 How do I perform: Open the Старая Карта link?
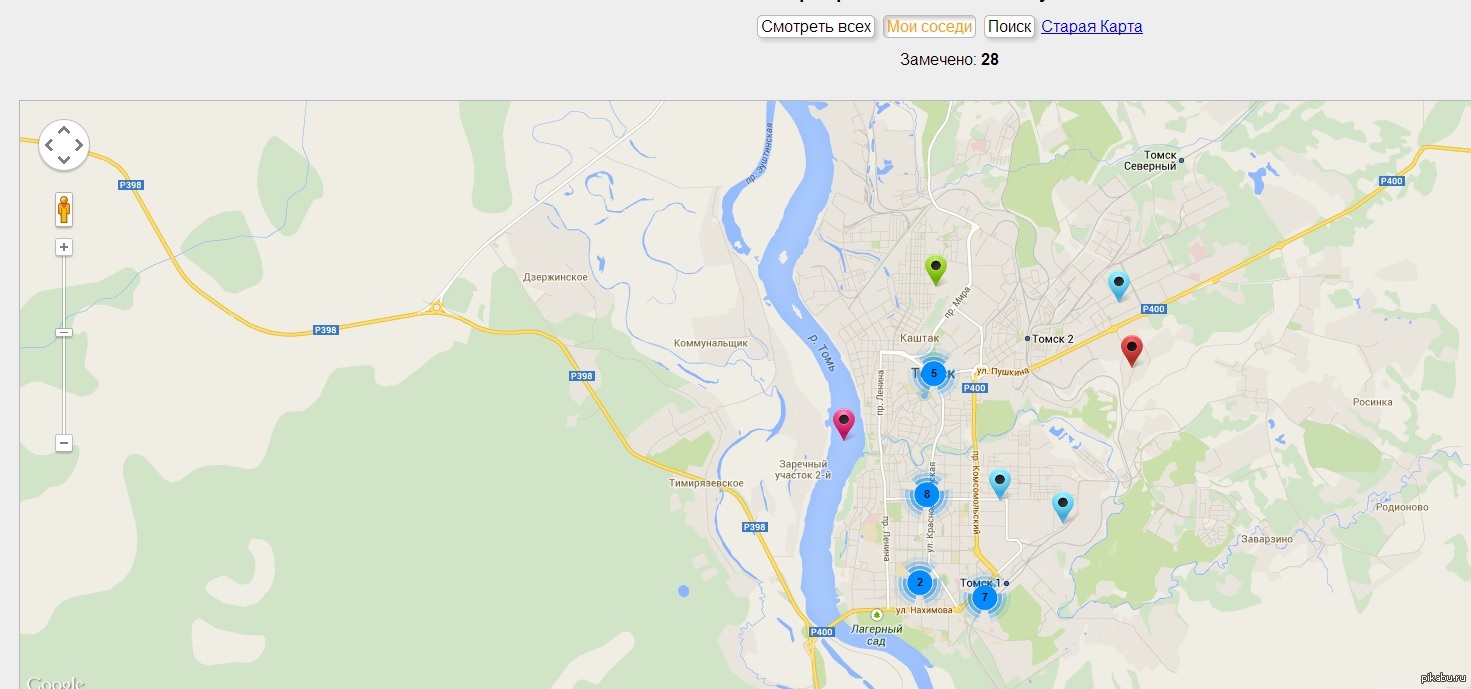pos(1091,27)
